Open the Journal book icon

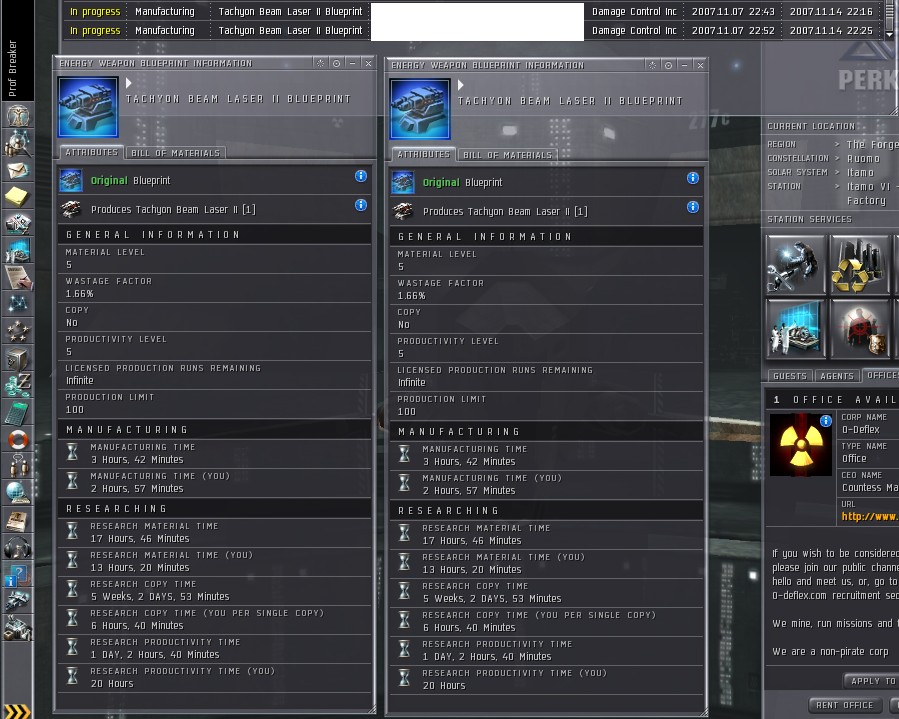(18, 521)
